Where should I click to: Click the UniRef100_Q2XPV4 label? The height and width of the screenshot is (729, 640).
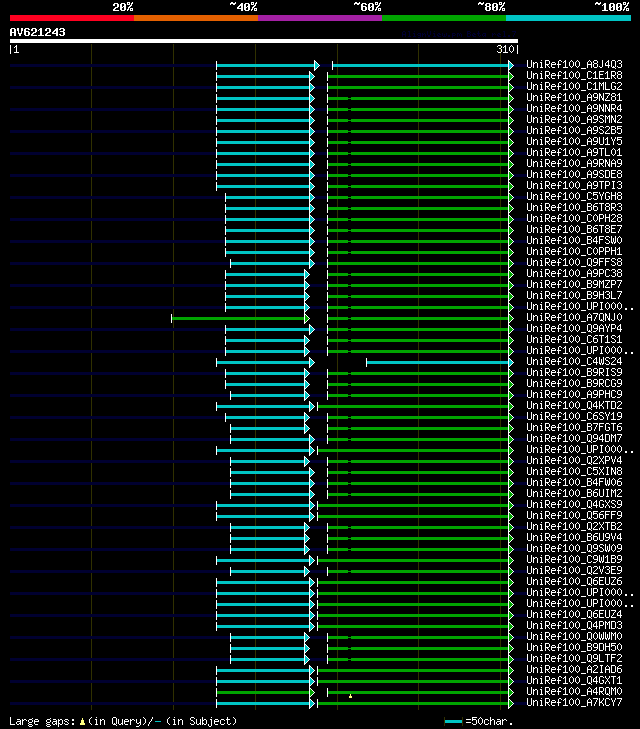click(x=574, y=461)
